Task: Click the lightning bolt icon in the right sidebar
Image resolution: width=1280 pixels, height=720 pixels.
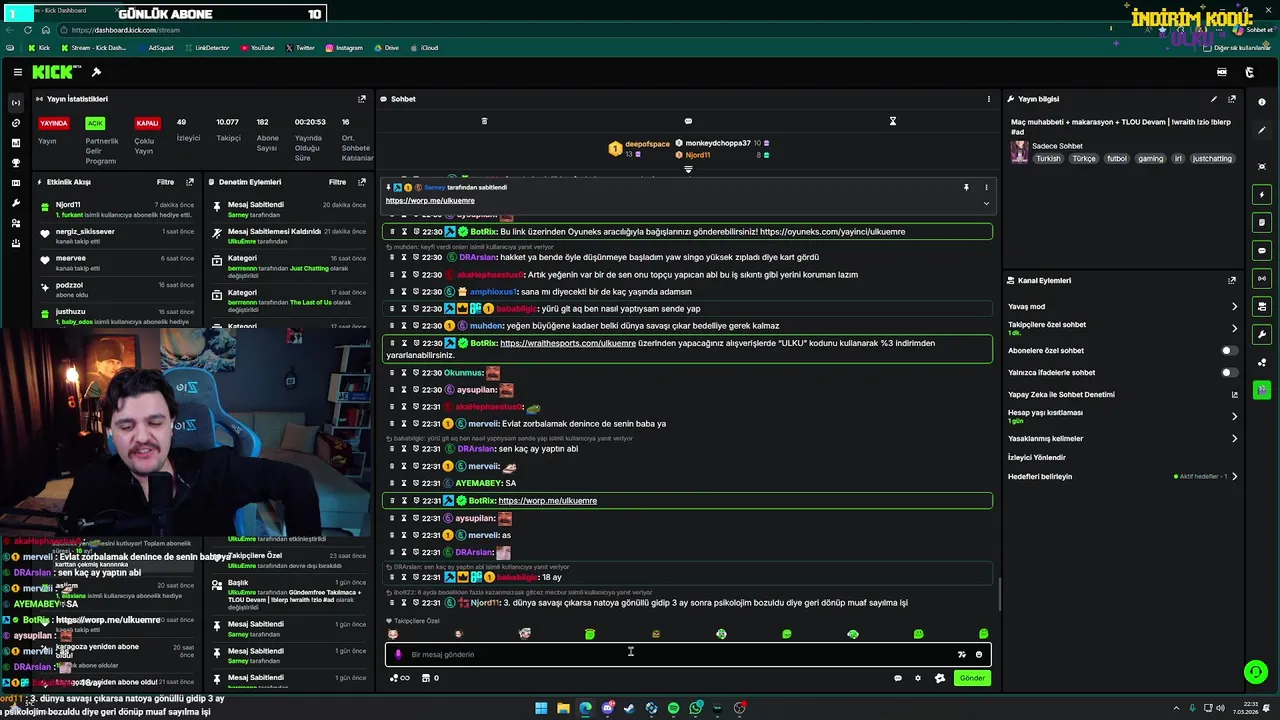Action: [1262, 194]
